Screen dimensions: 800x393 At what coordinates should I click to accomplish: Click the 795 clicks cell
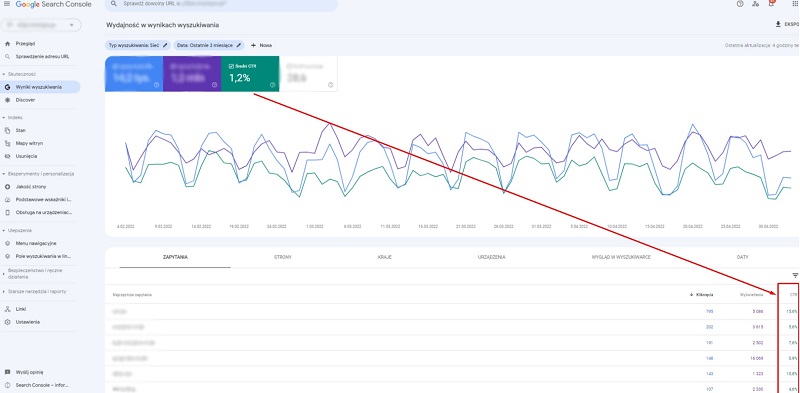click(x=710, y=311)
